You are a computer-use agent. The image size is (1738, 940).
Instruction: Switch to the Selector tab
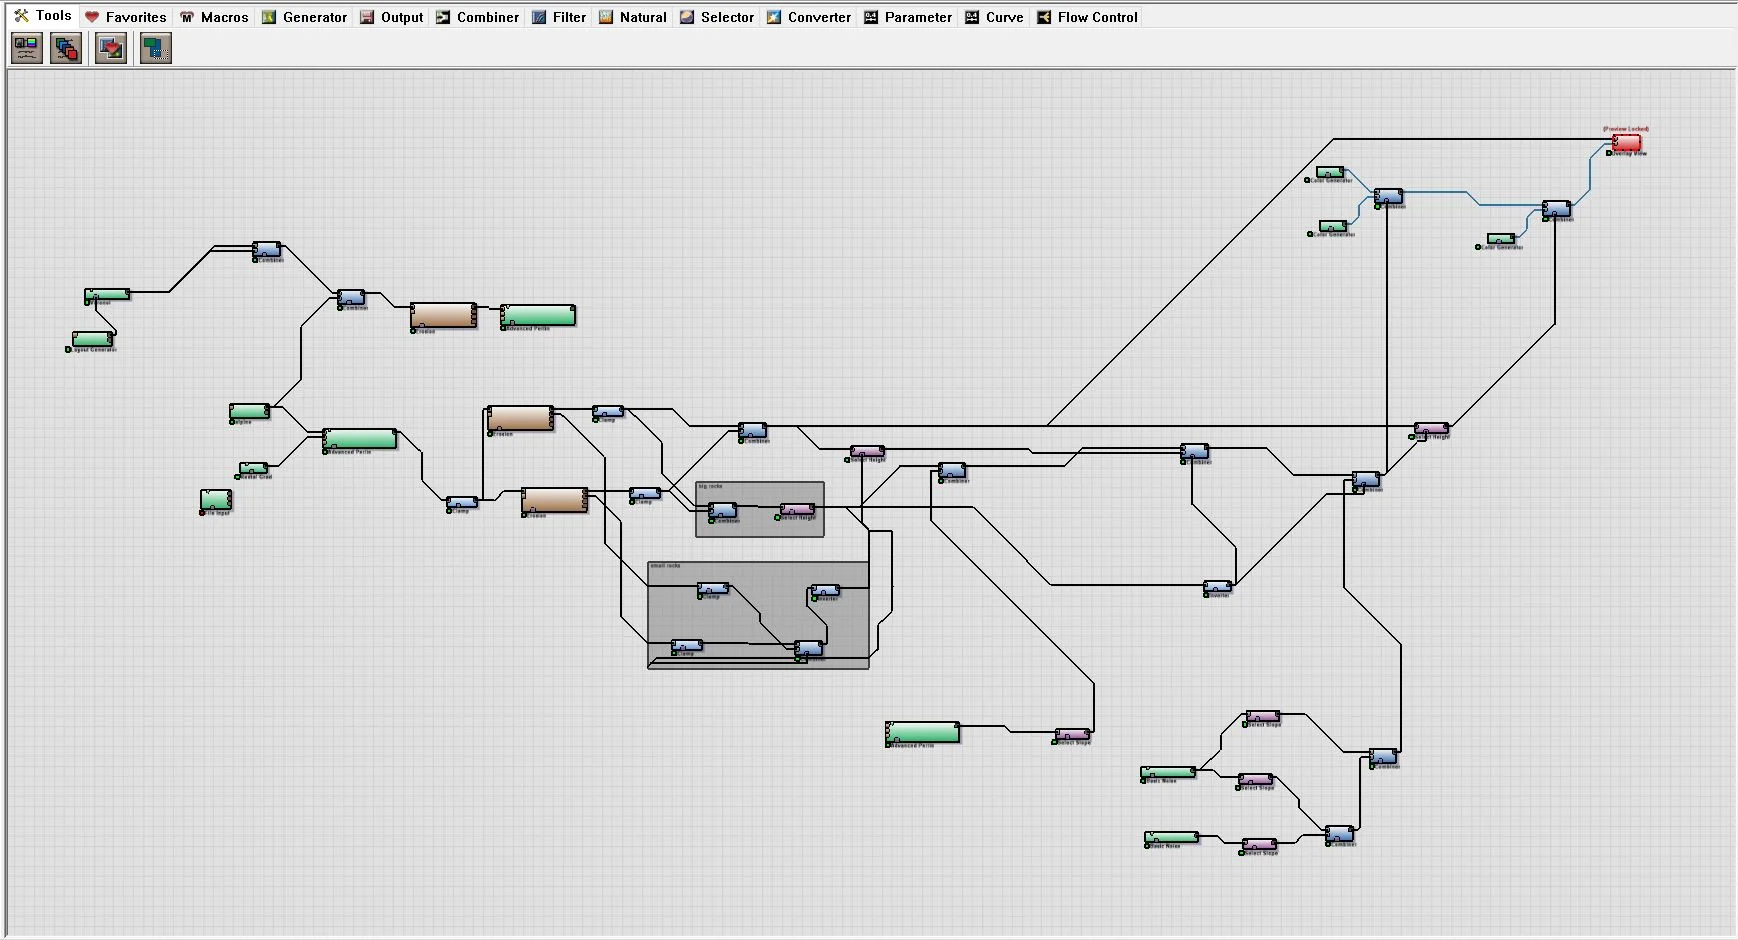716,17
